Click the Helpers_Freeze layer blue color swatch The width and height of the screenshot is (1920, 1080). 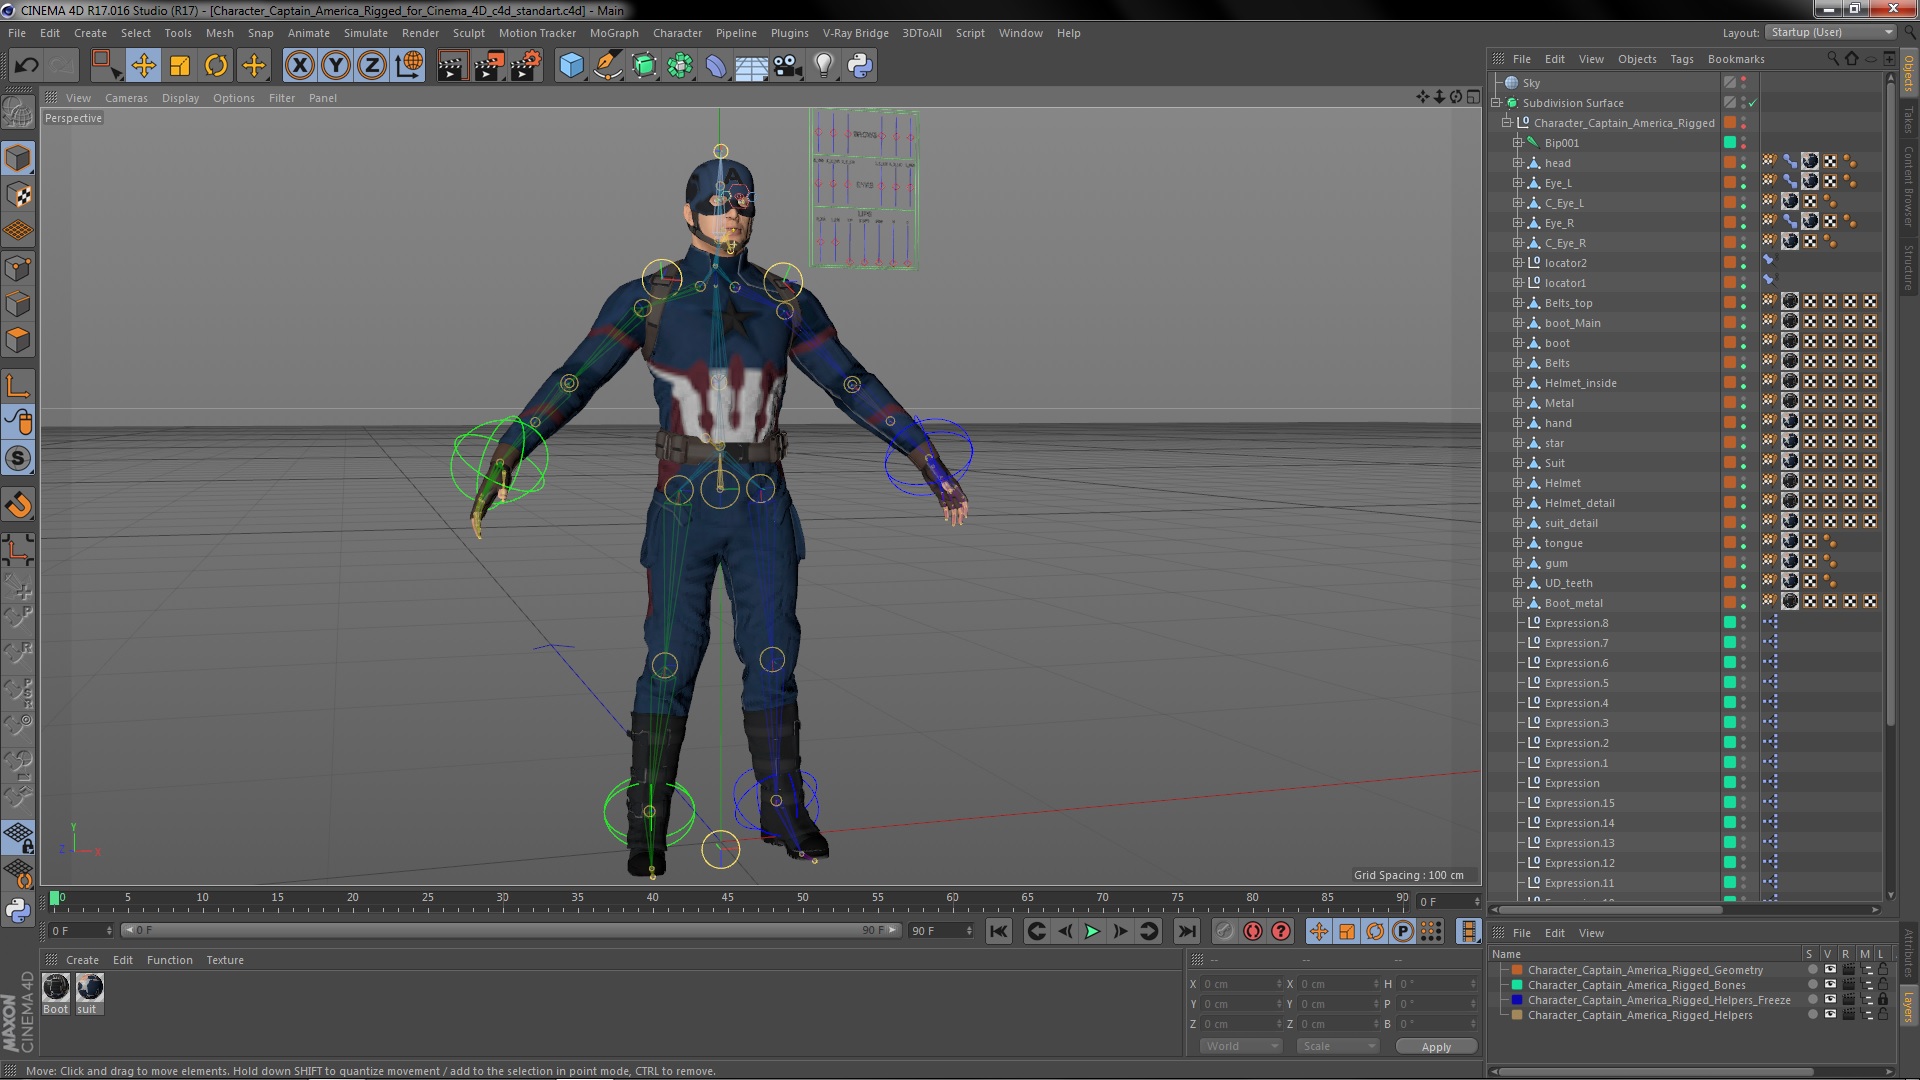(x=1517, y=1000)
